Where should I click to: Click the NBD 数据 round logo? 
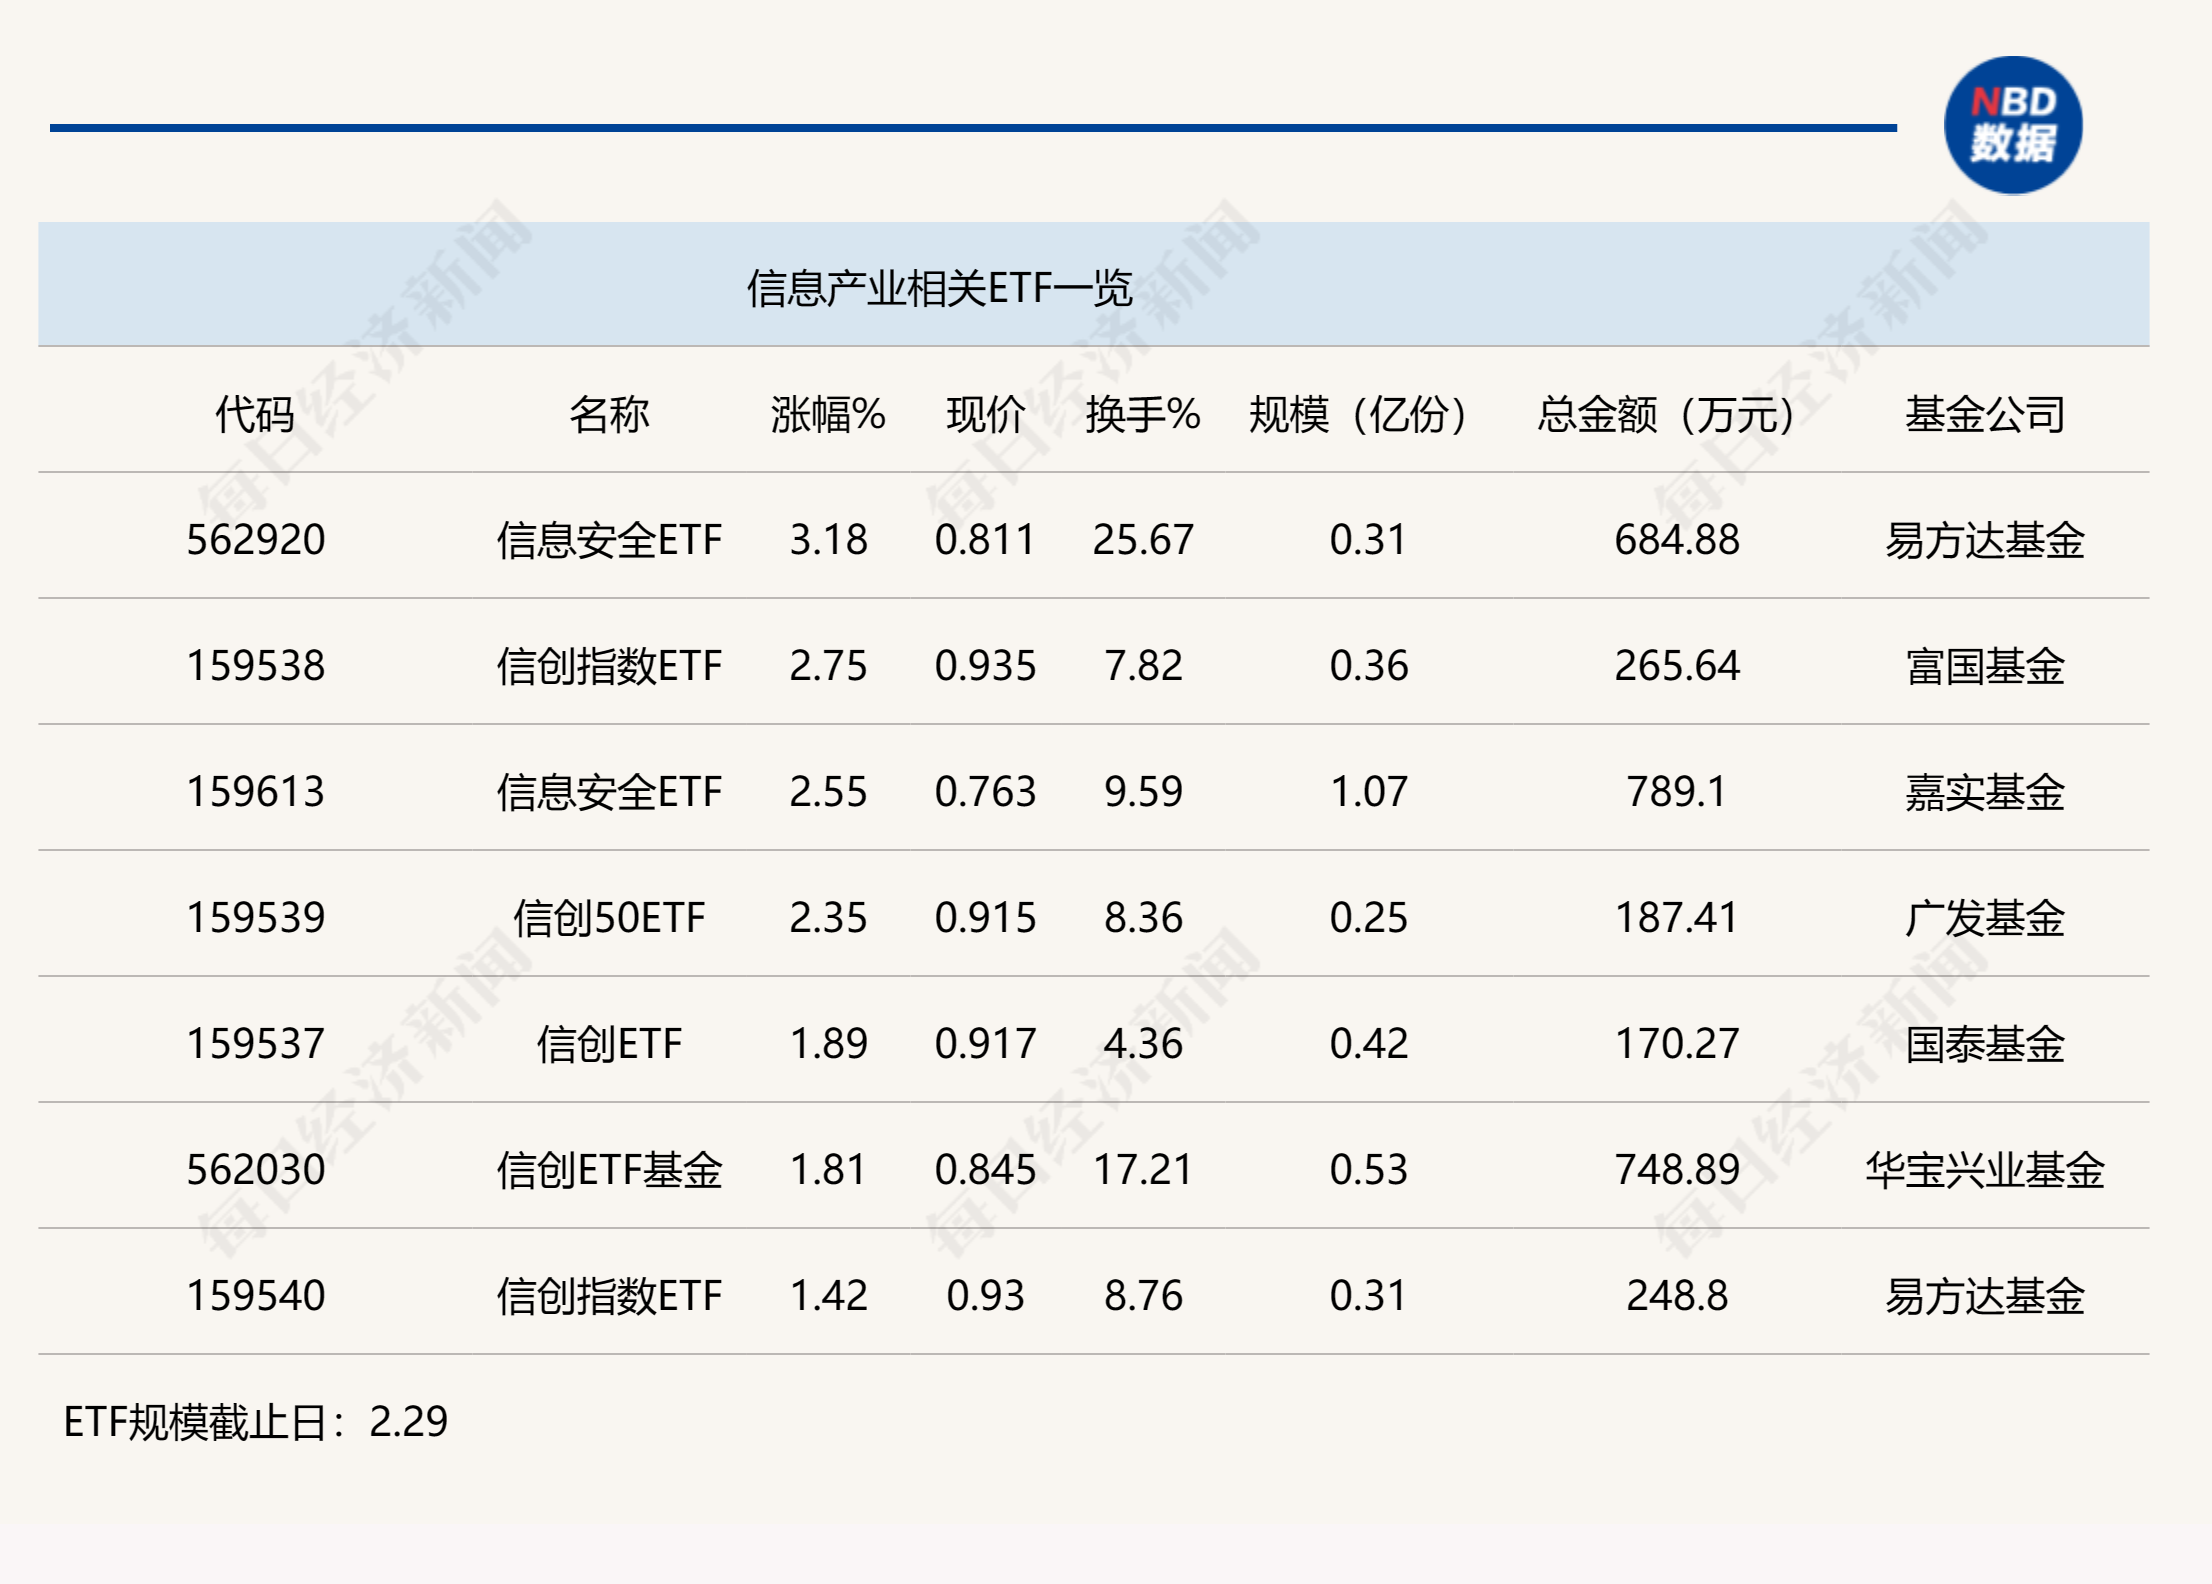coord(2013,126)
